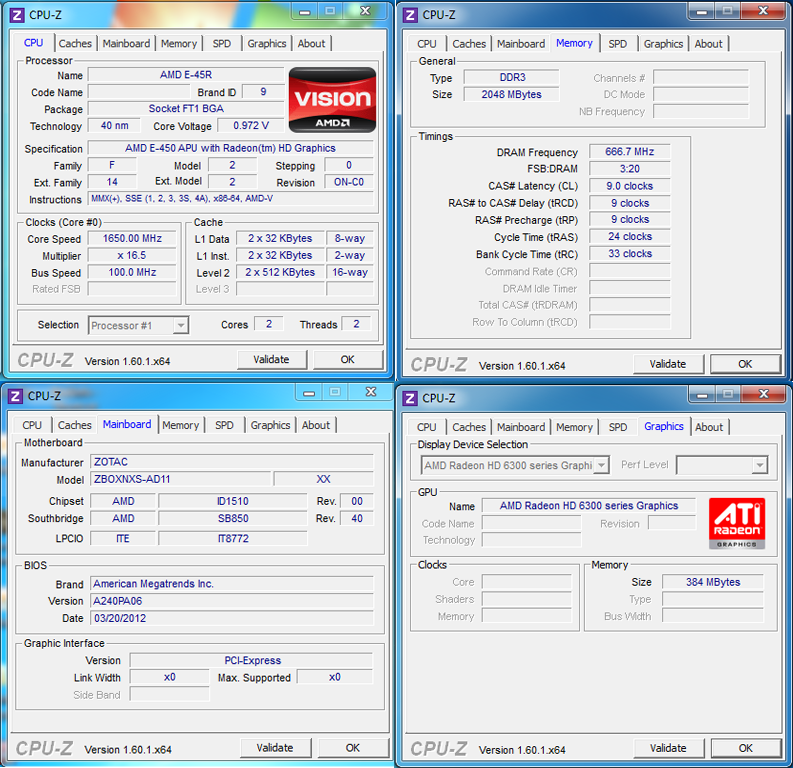The width and height of the screenshot is (793, 768).
Task: Click the Level 2 cache 2 x 512 KBytes value
Action: (x=280, y=272)
